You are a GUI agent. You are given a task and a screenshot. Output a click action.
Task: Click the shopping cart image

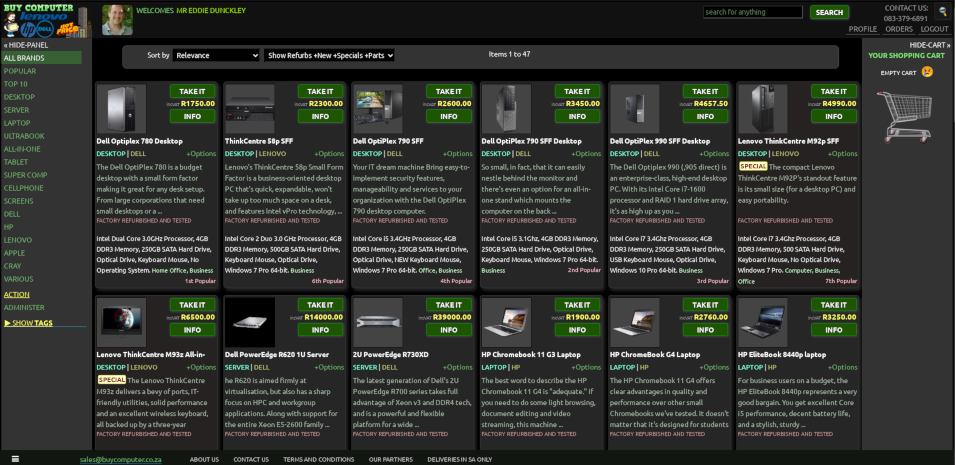903,116
